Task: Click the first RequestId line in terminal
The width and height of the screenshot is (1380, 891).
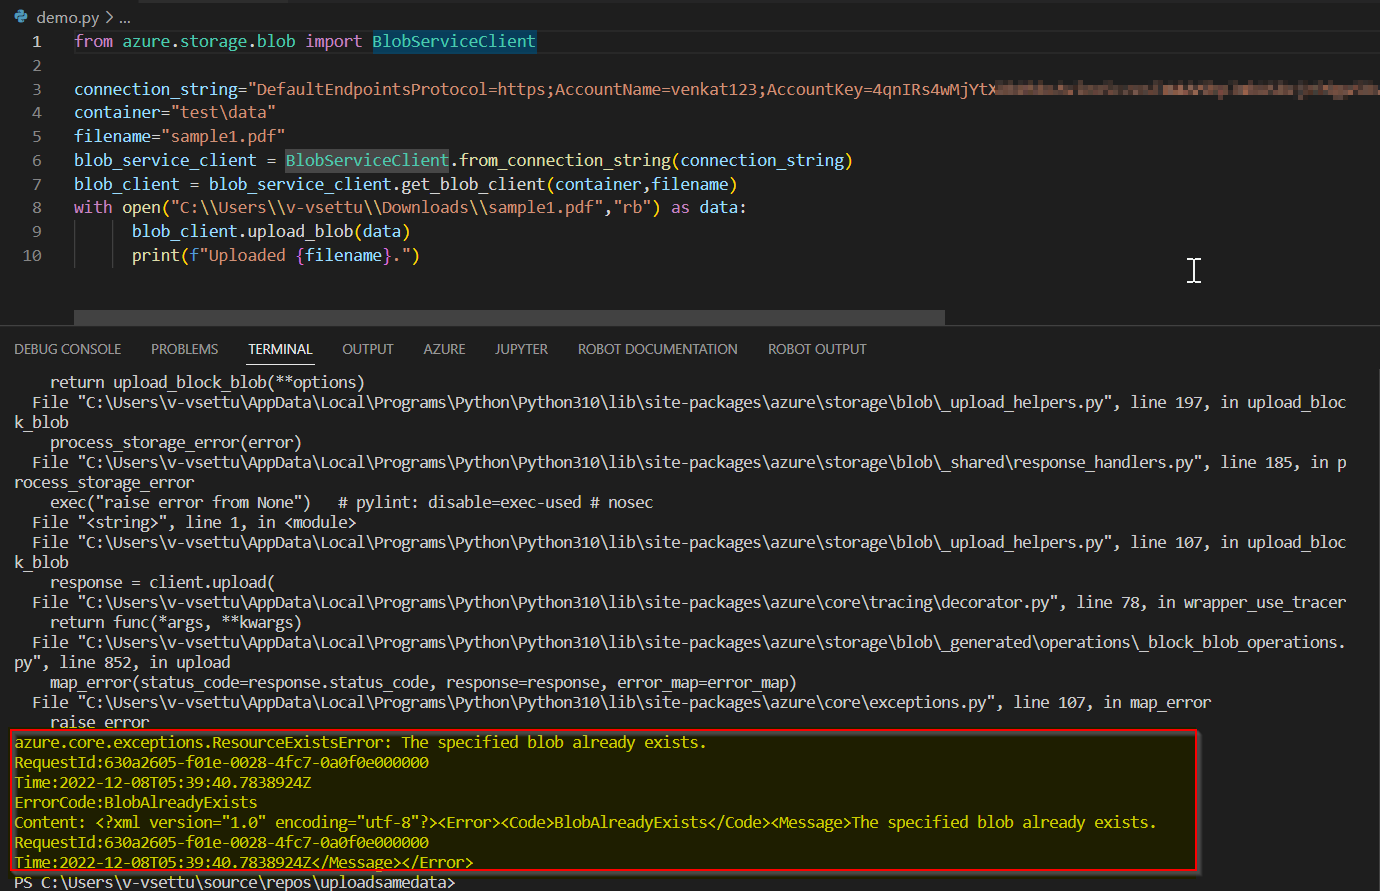Action: click(221, 762)
